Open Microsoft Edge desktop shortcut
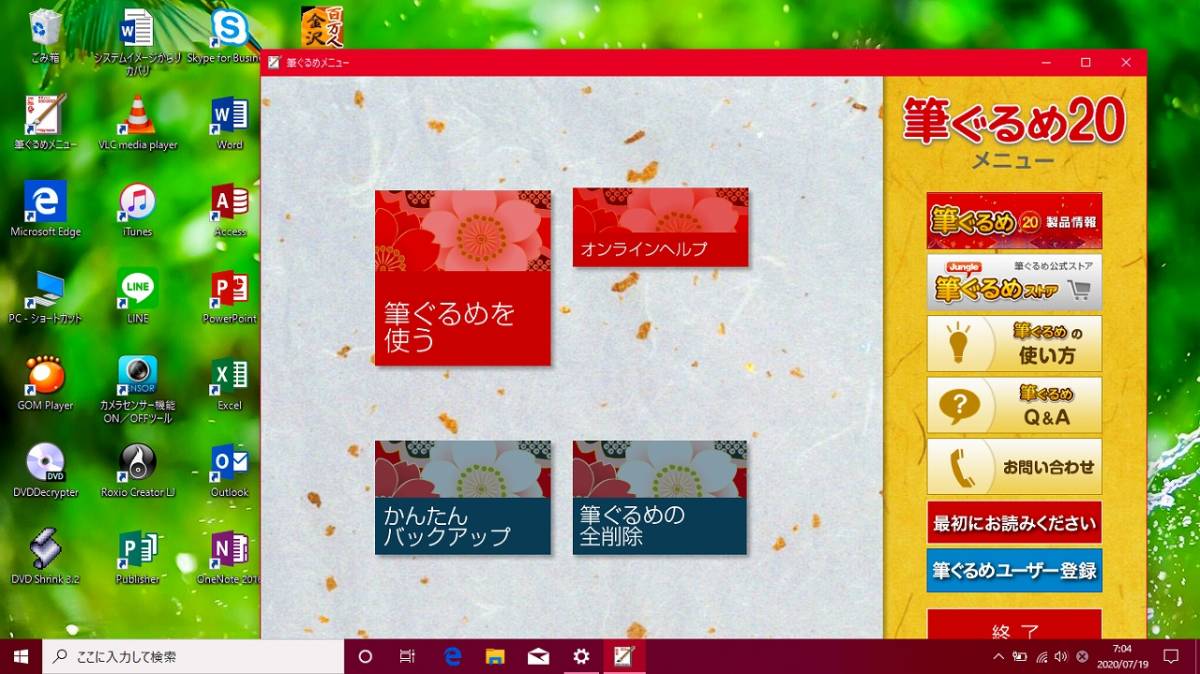1200x674 pixels. [x=45, y=209]
